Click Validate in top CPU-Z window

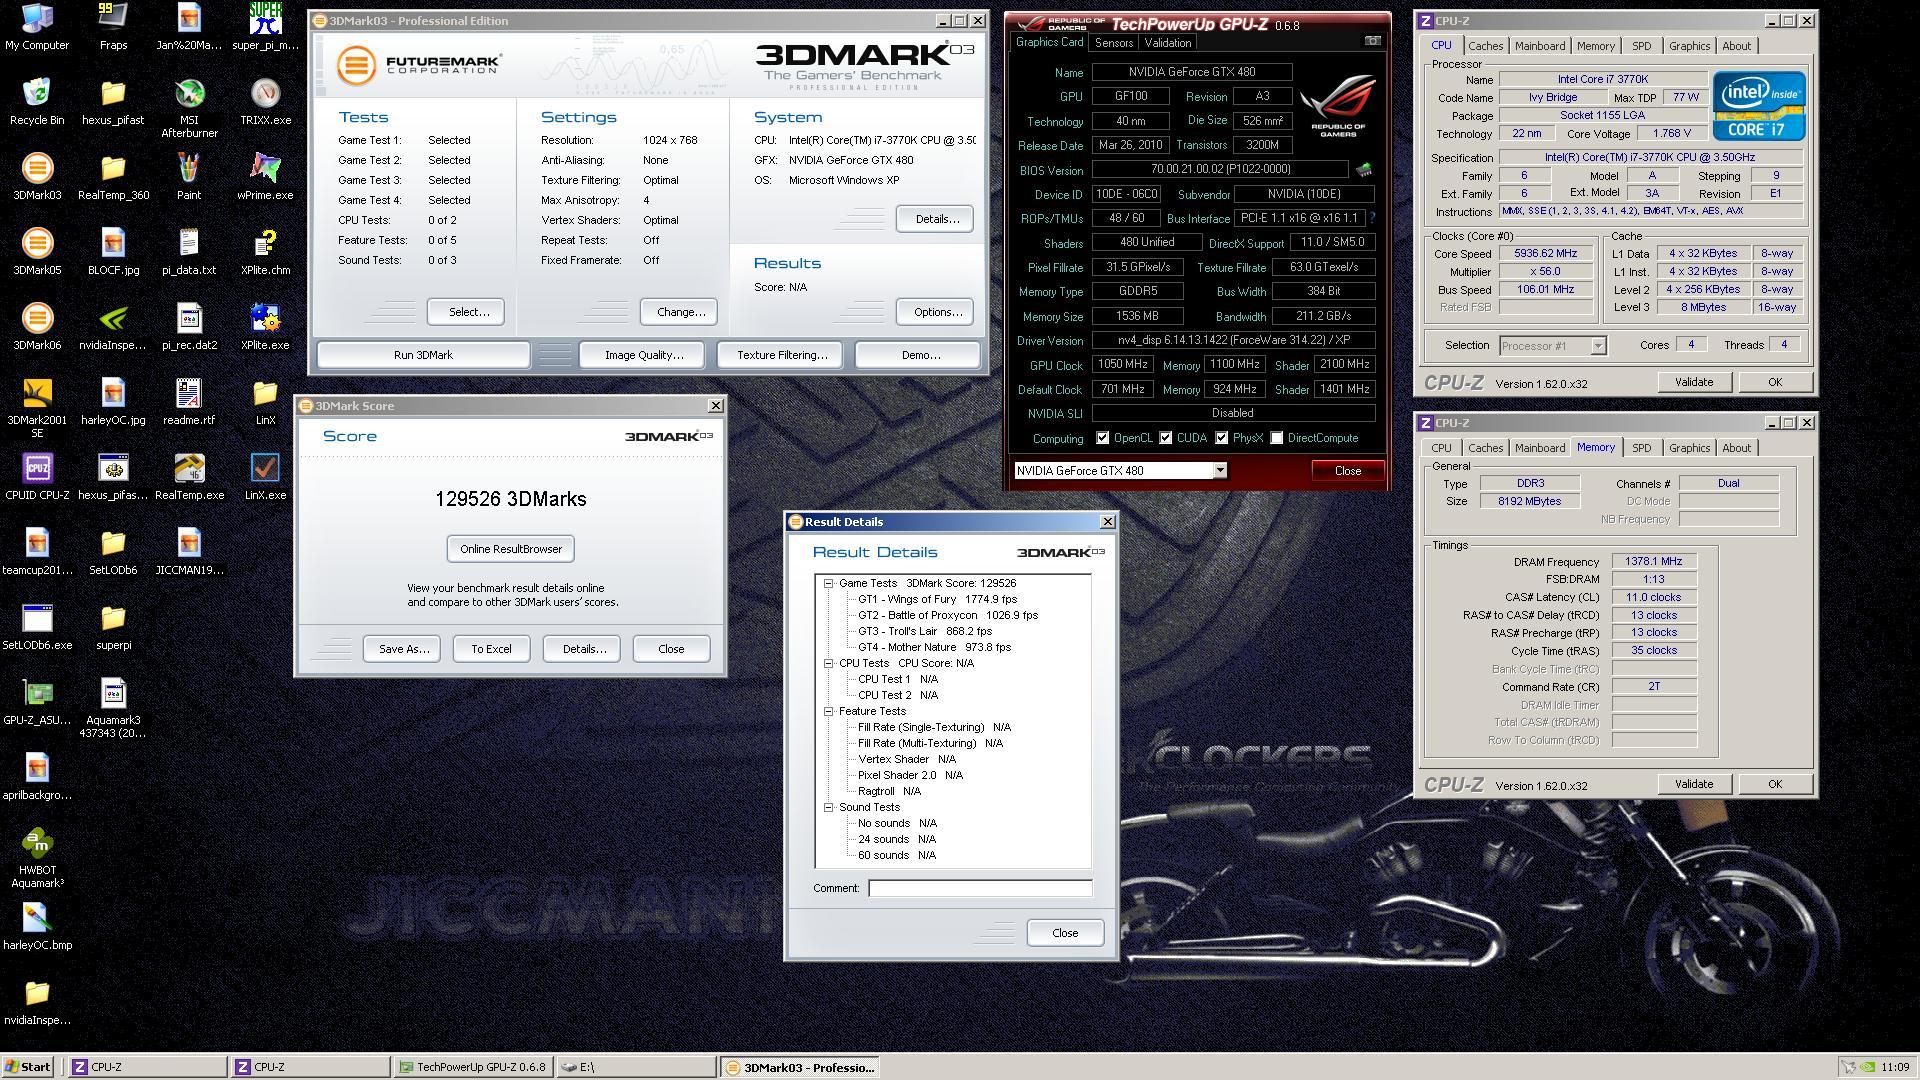(1693, 382)
